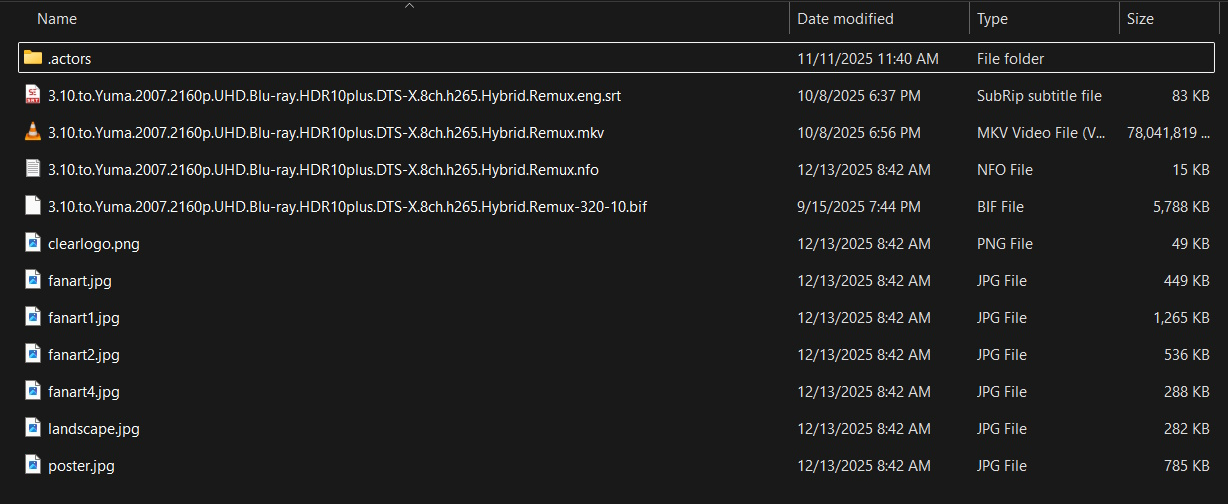Select the .actors folder name
Viewport: 1228px width, 504px height.
70,59
